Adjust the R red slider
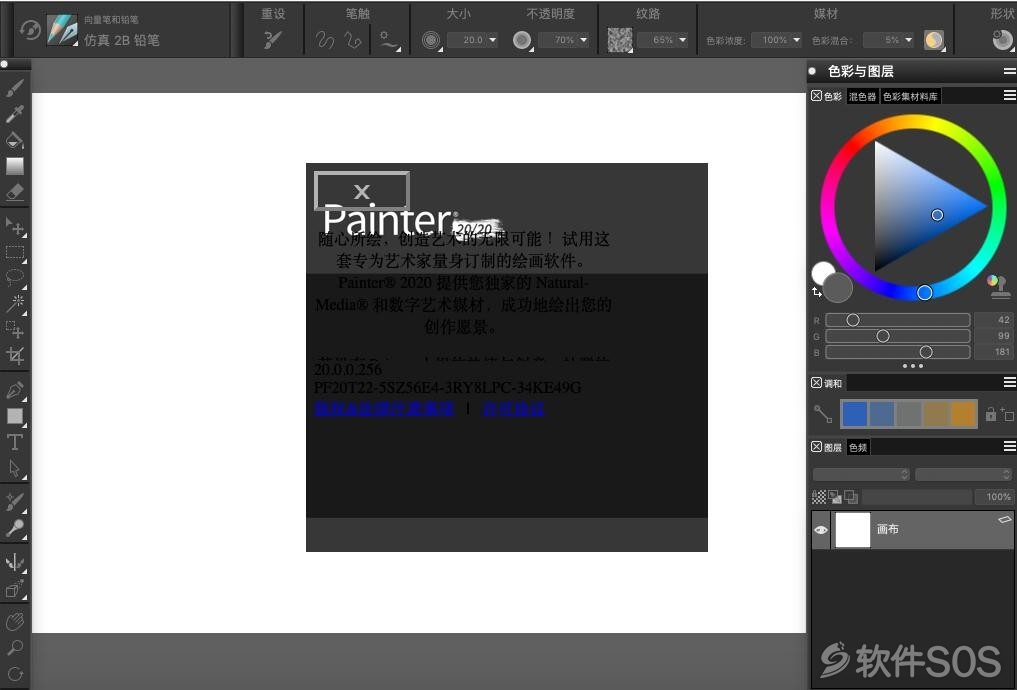Image resolution: width=1017 pixels, height=690 pixels. coord(898,320)
